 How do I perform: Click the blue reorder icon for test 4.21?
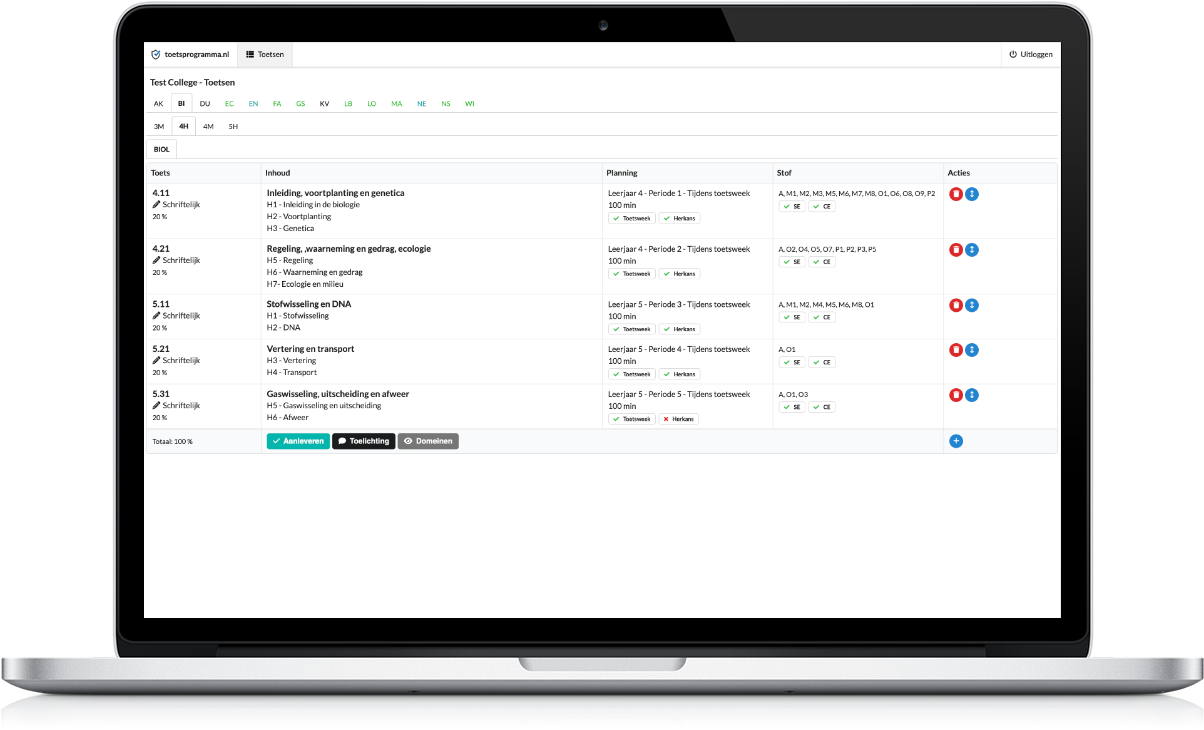972,250
